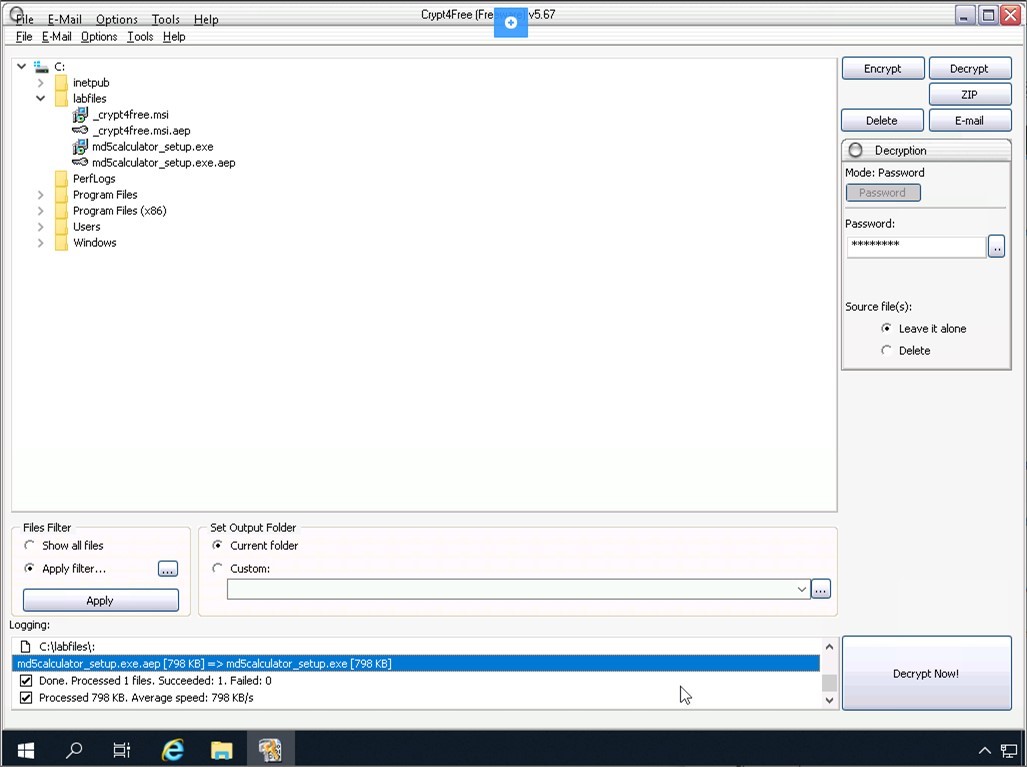Viewport: 1027px width, 767px height.
Task: Click the _crypt4free.msi installer file icon
Action: tap(80, 115)
